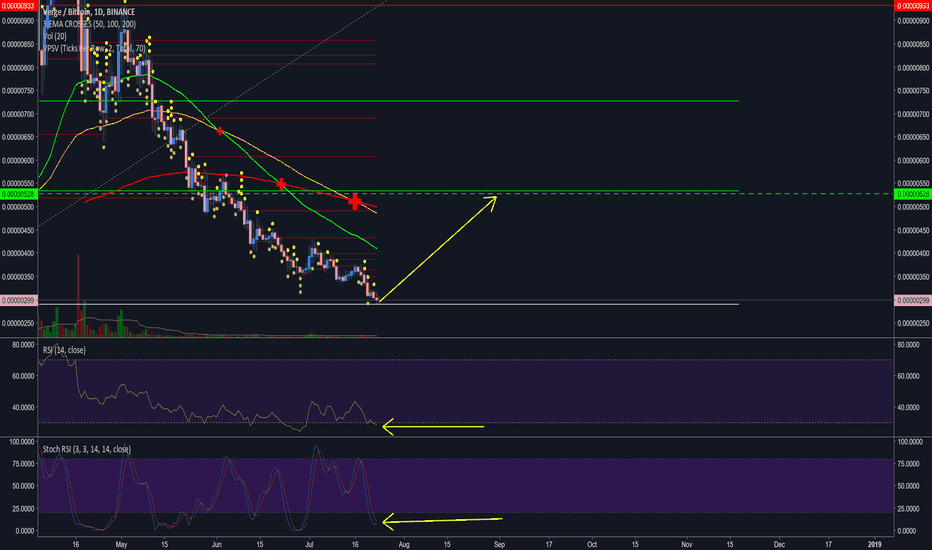932x550 pixels.
Task: Select the Verge / Bitcoin, 1D, BINANCE chart title
Action: 89,12
